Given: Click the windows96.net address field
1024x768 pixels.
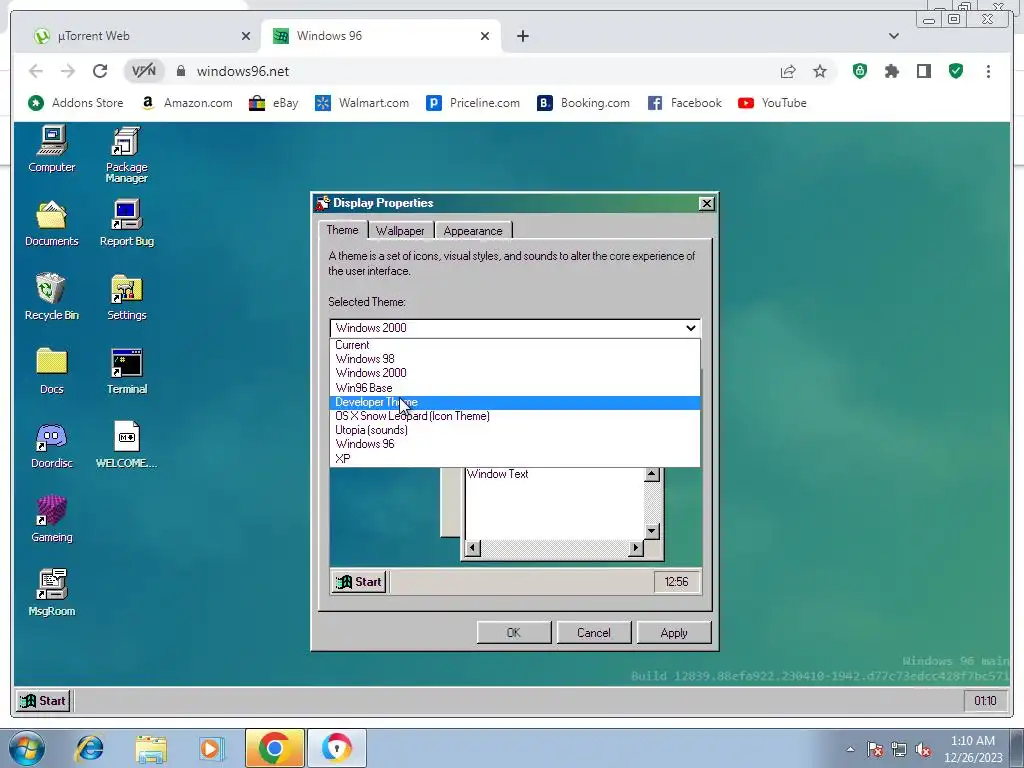Looking at the screenshot, I should tap(473, 71).
